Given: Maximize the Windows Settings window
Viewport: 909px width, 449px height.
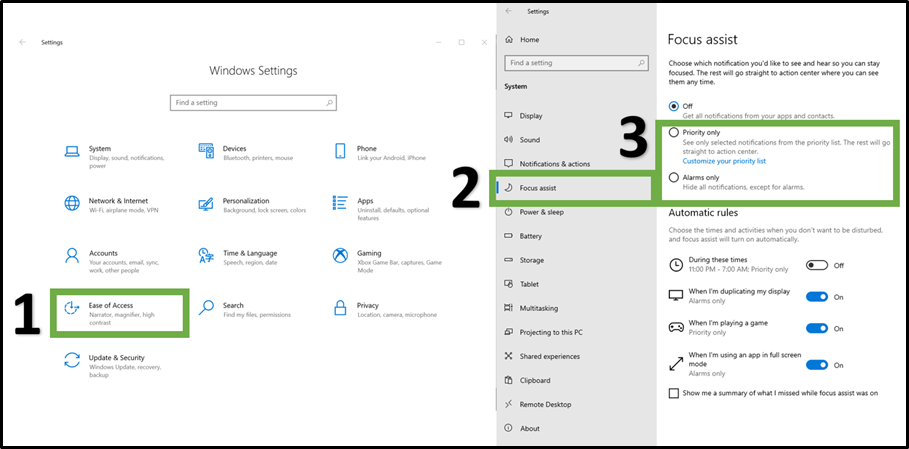Looking at the screenshot, I should 461,42.
